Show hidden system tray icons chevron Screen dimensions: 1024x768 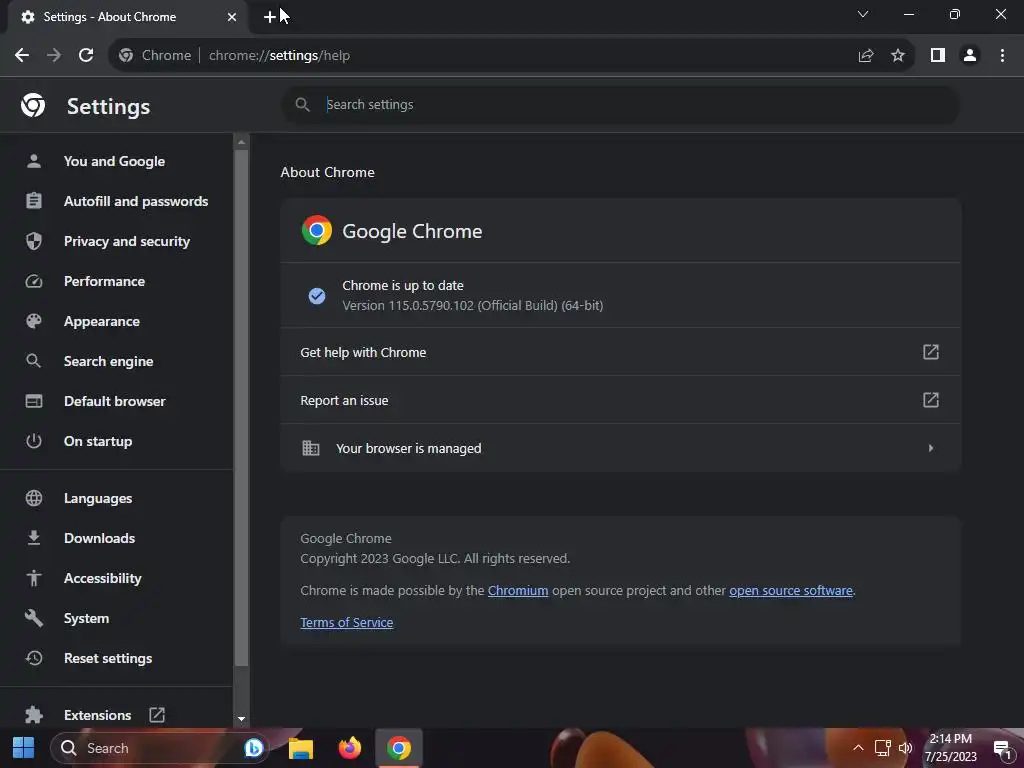pos(858,748)
